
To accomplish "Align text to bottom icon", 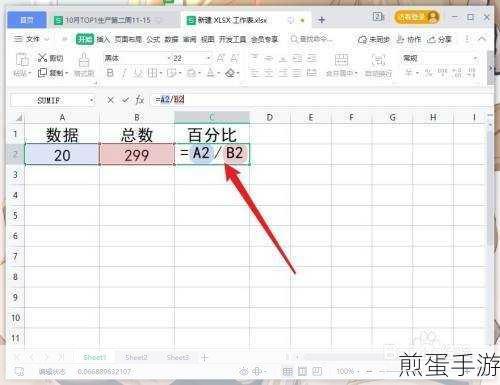I will [283, 58].
